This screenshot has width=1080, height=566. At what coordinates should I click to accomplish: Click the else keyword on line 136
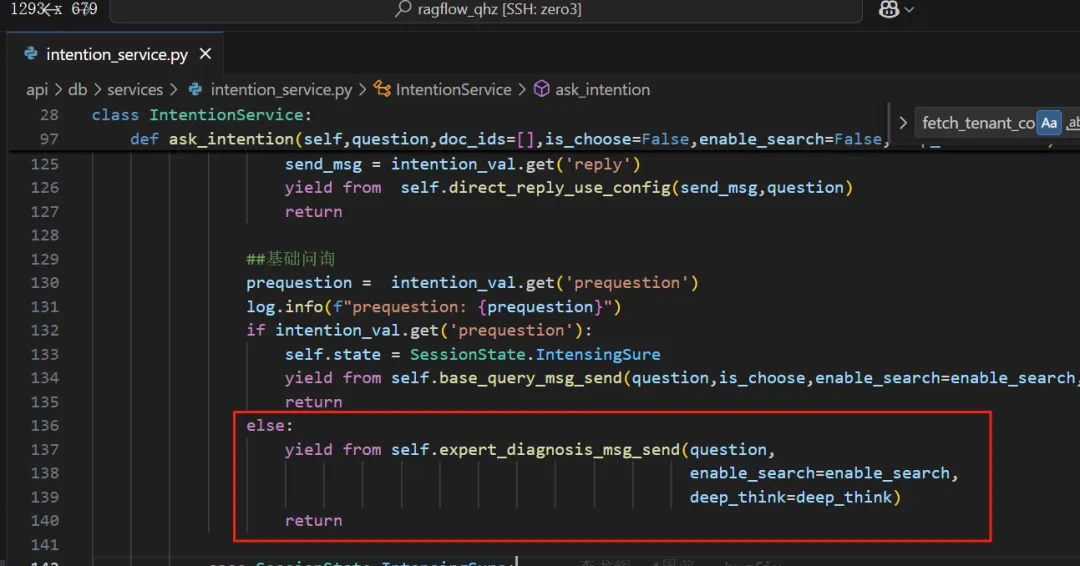265,426
